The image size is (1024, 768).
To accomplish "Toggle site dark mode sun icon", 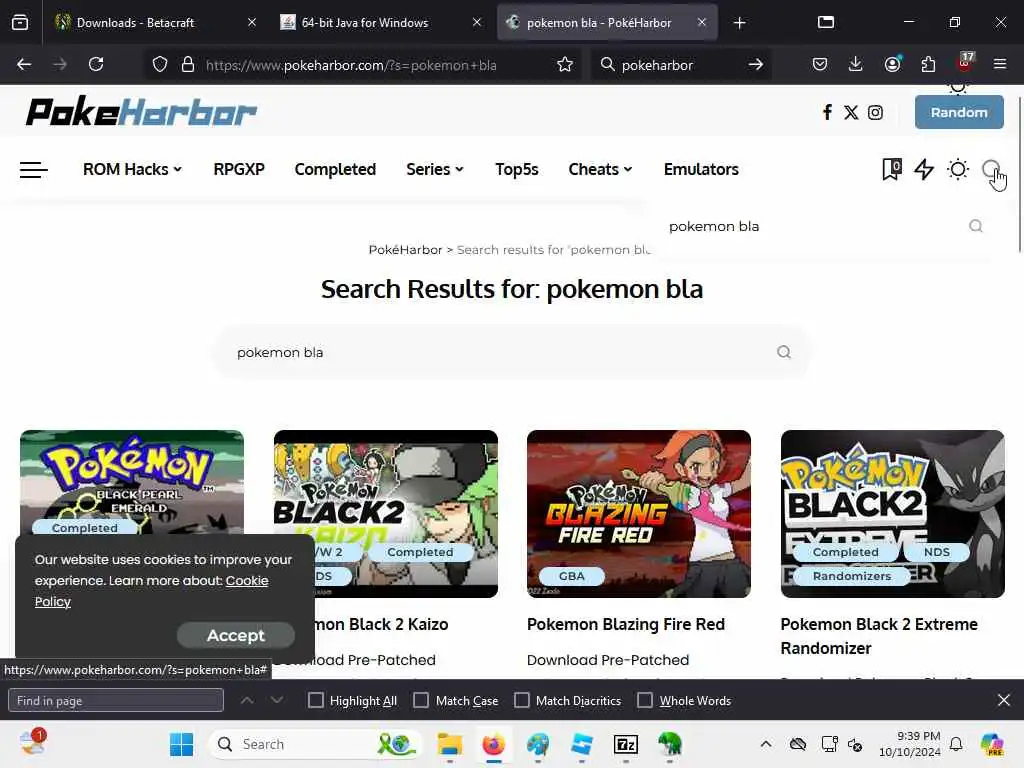I will (x=958, y=169).
